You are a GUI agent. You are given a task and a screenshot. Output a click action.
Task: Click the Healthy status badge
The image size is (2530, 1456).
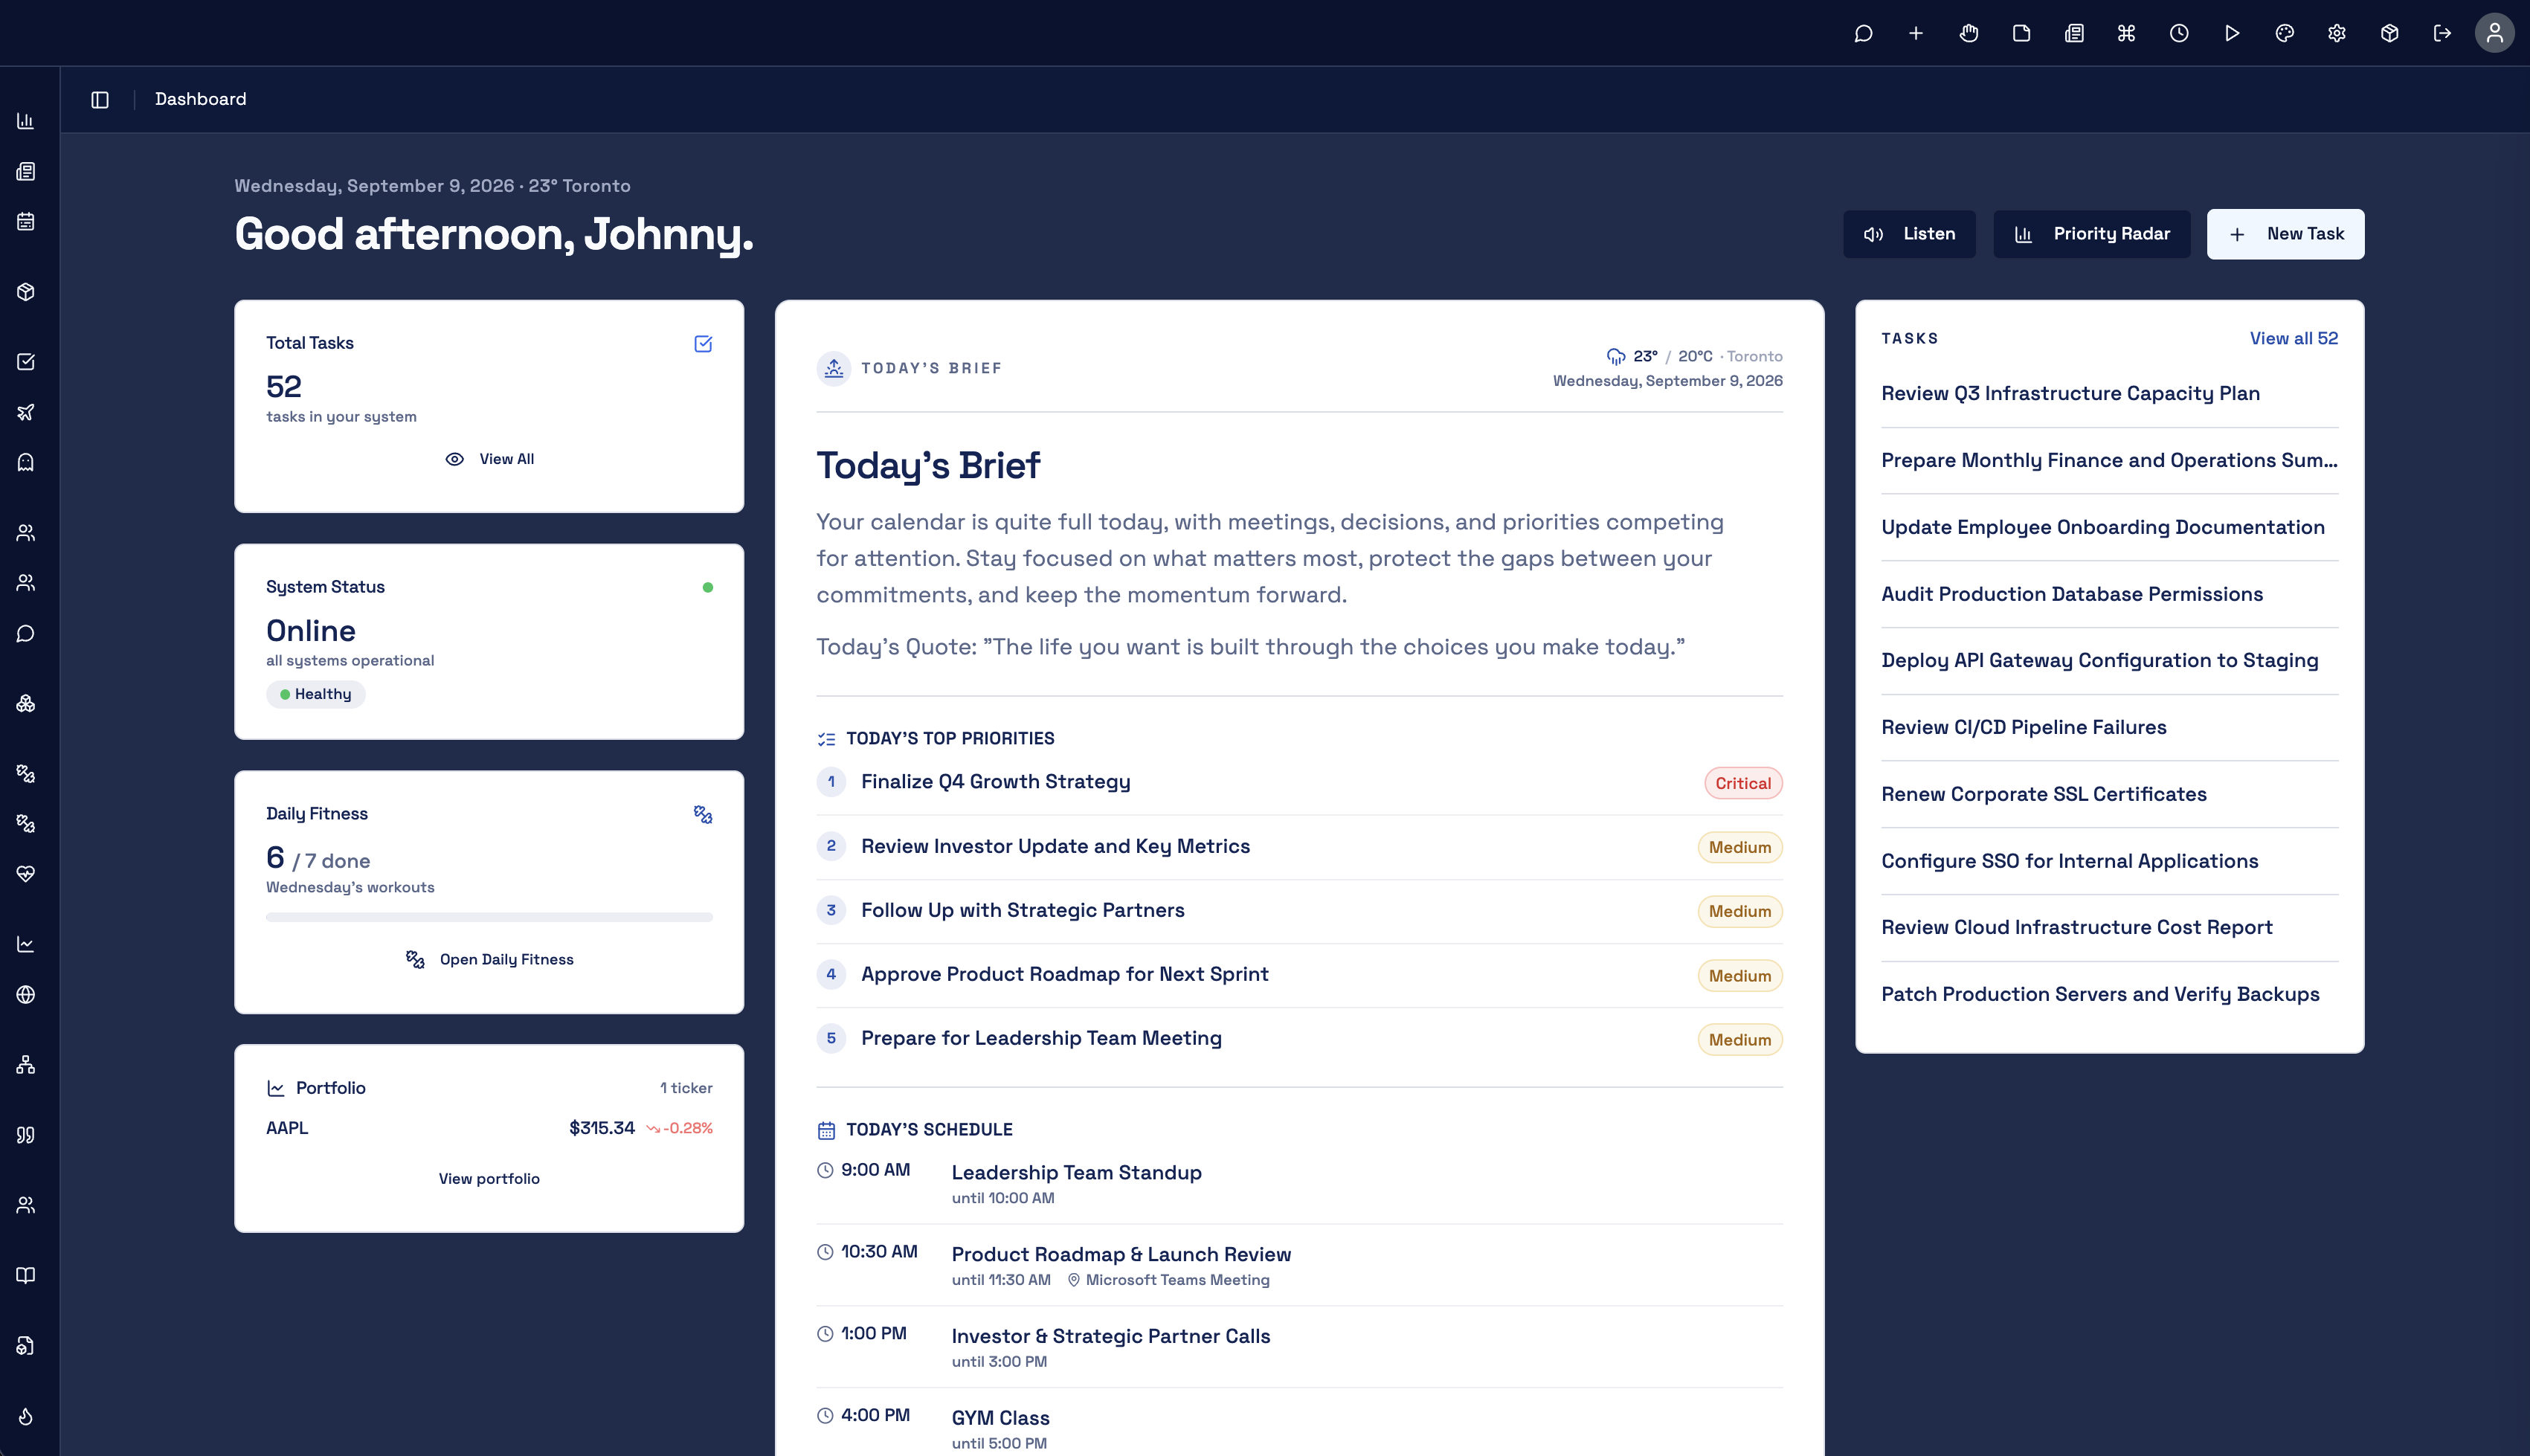click(315, 694)
